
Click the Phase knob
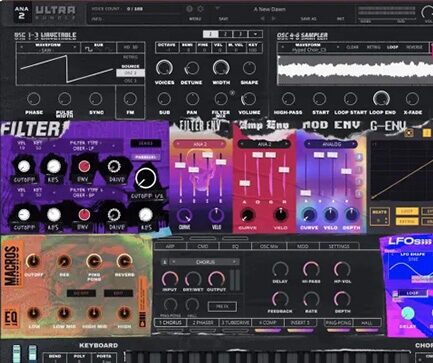tap(33, 99)
